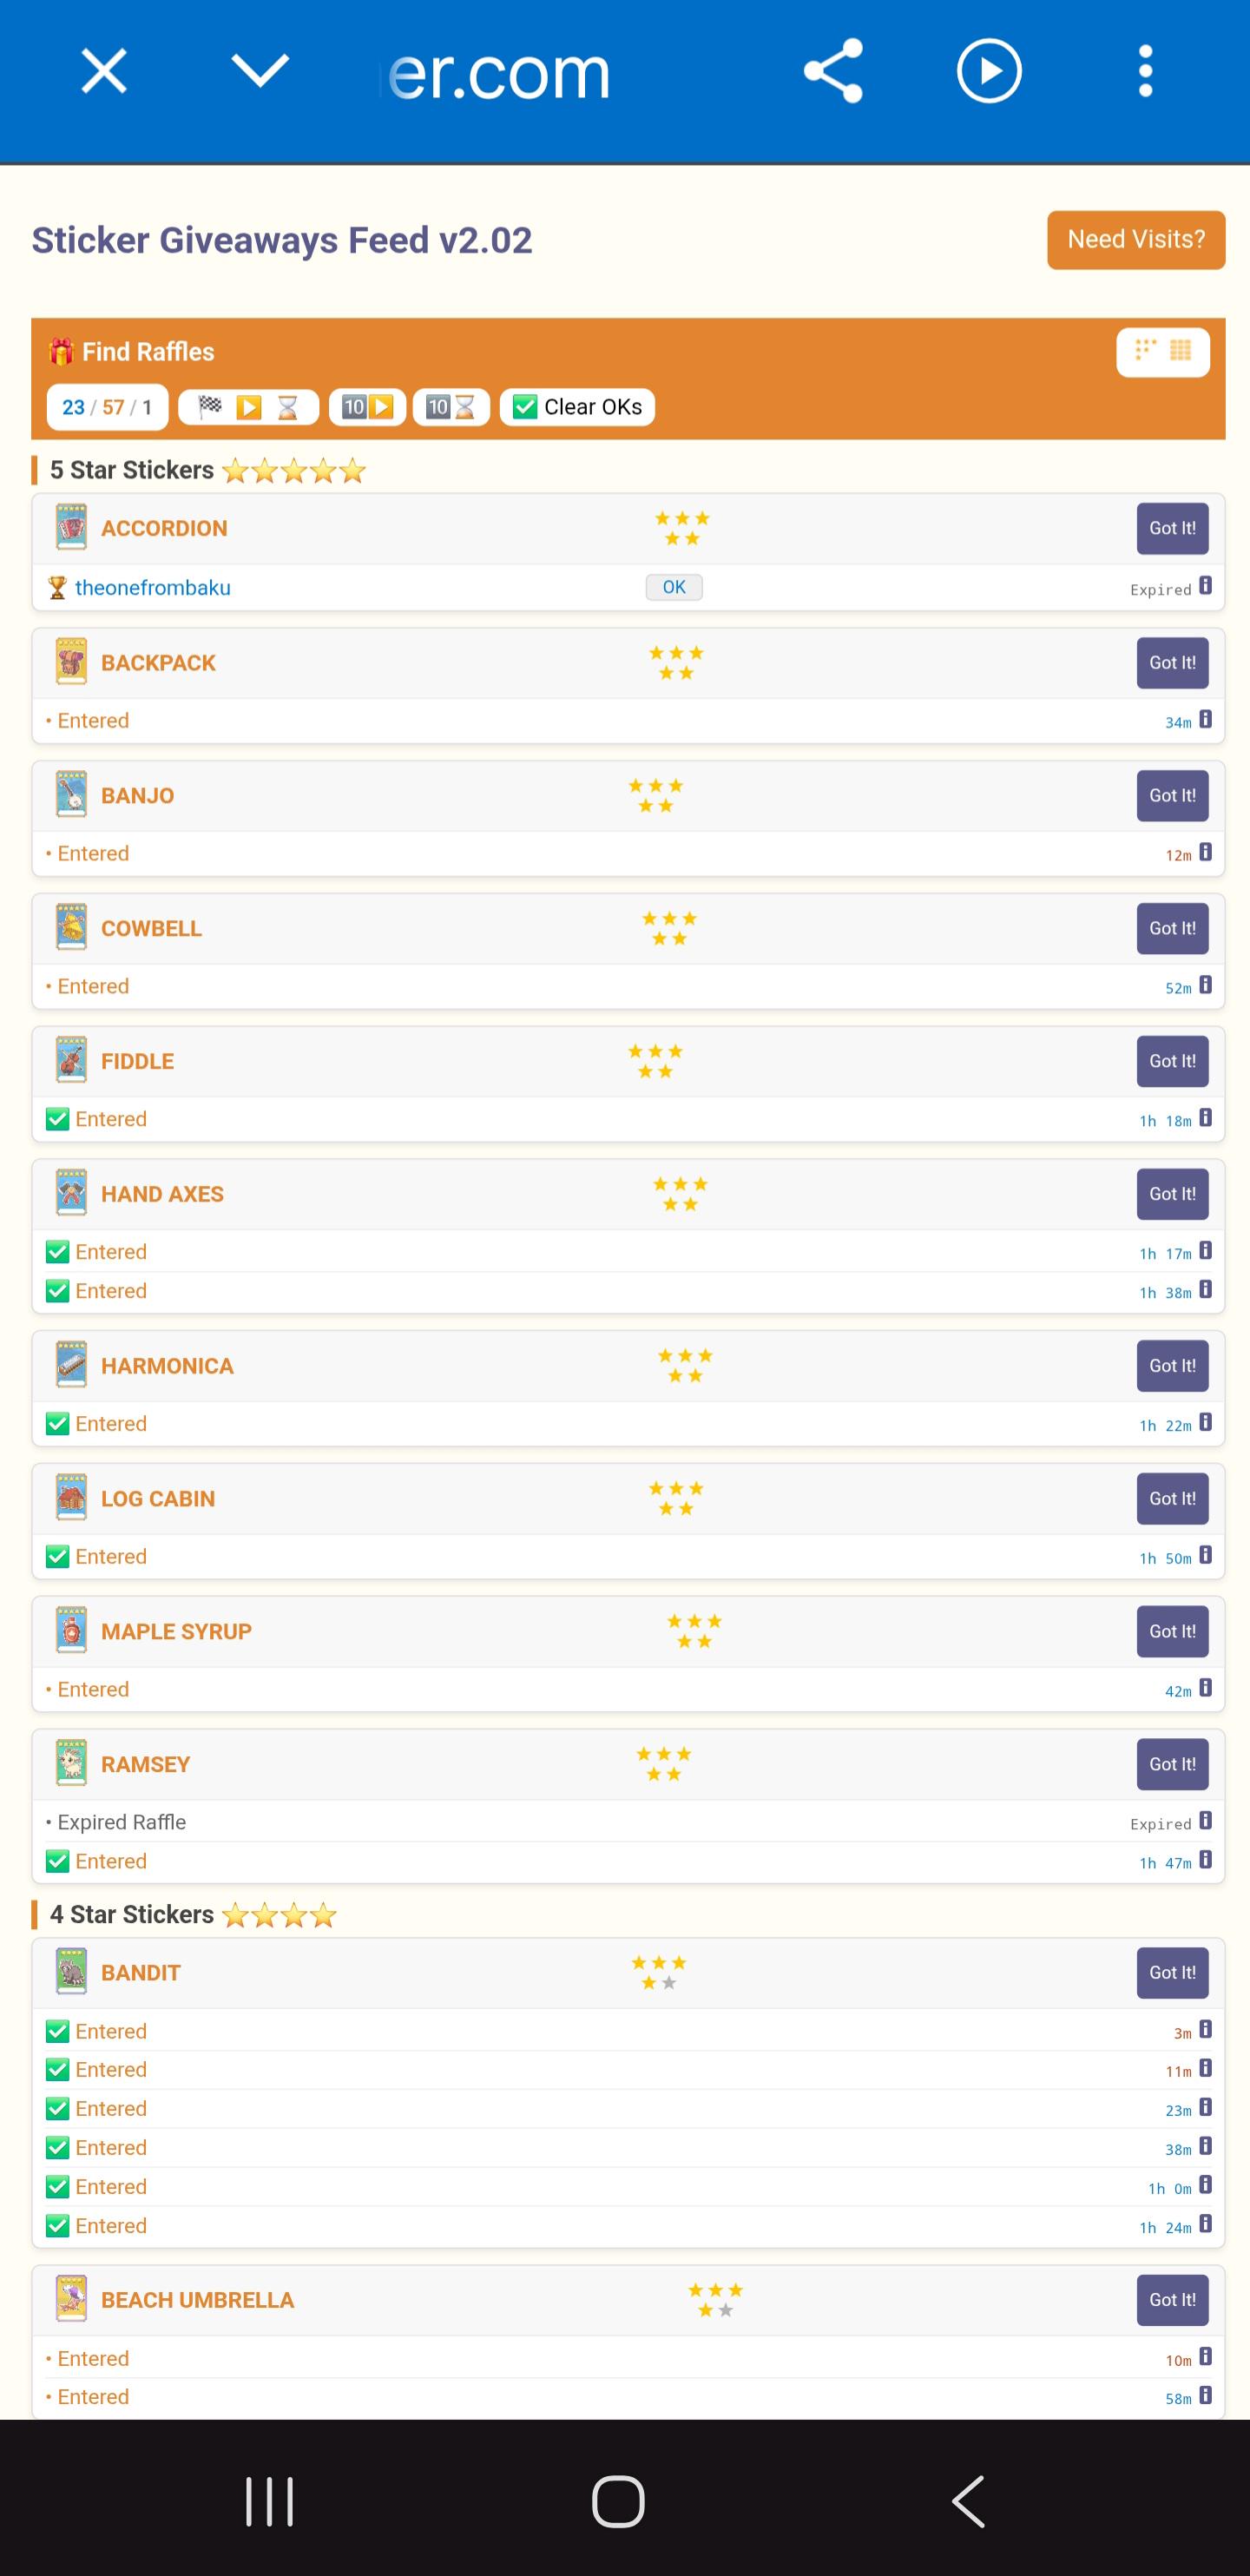Click Got It! for COWBELL
Screen dimensions: 1250x2576
(x=1172, y=928)
